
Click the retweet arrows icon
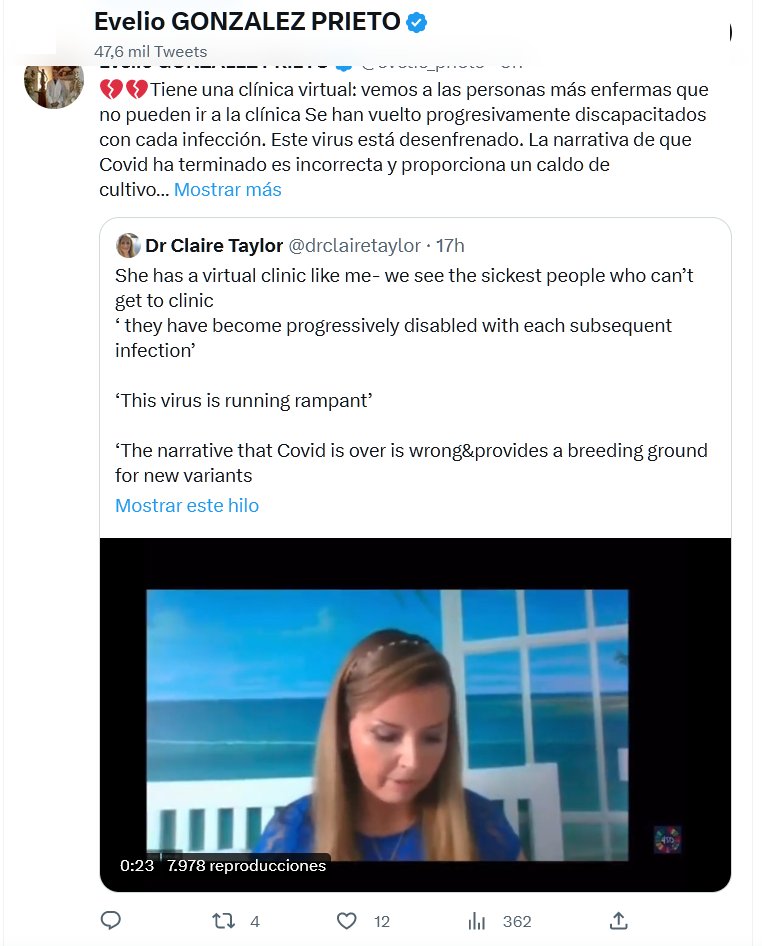(x=225, y=921)
